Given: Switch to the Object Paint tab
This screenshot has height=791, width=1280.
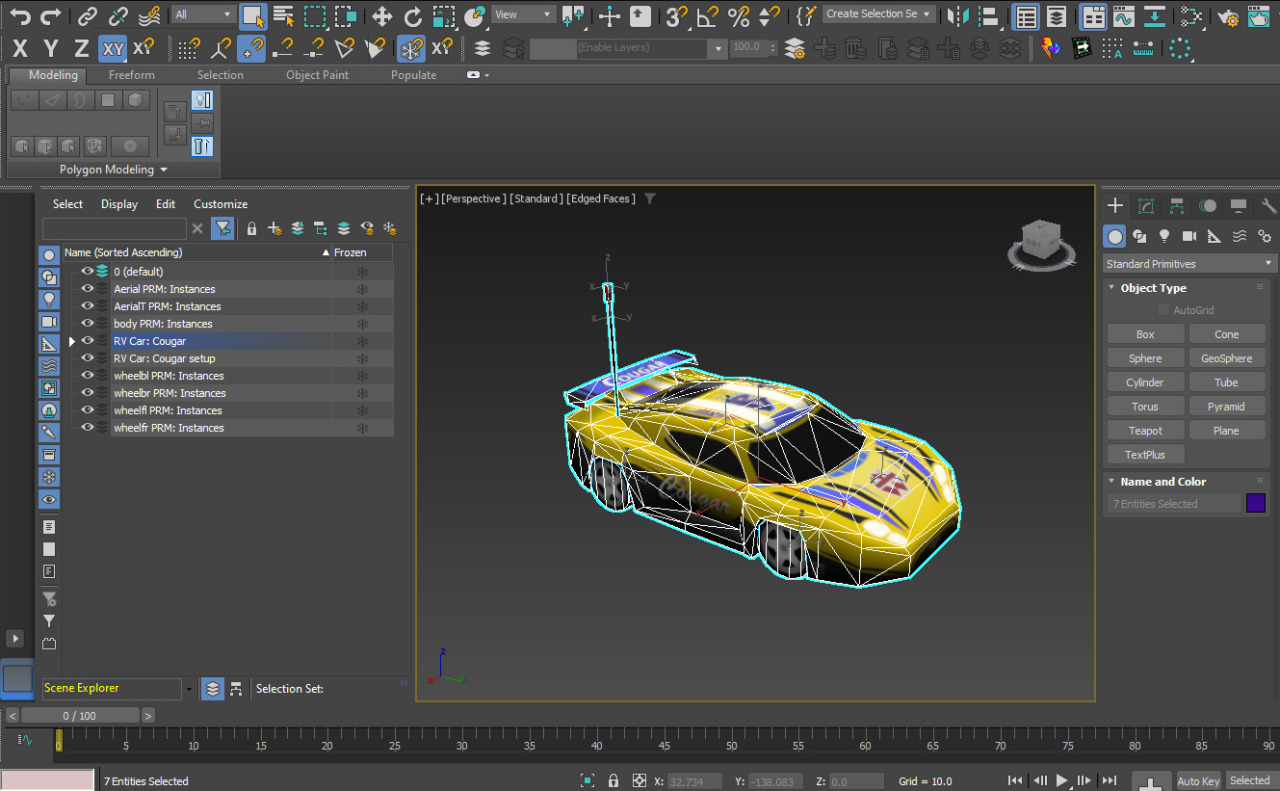Looking at the screenshot, I should tap(317, 75).
